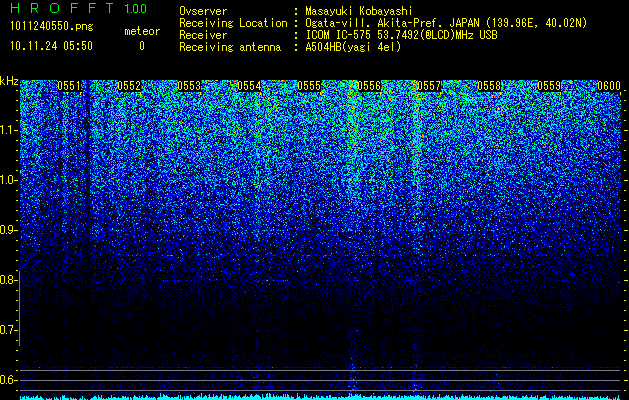This screenshot has width=629, height=400.
Task: Click the 0.6 frequency axis label
Action: [x=9, y=380]
